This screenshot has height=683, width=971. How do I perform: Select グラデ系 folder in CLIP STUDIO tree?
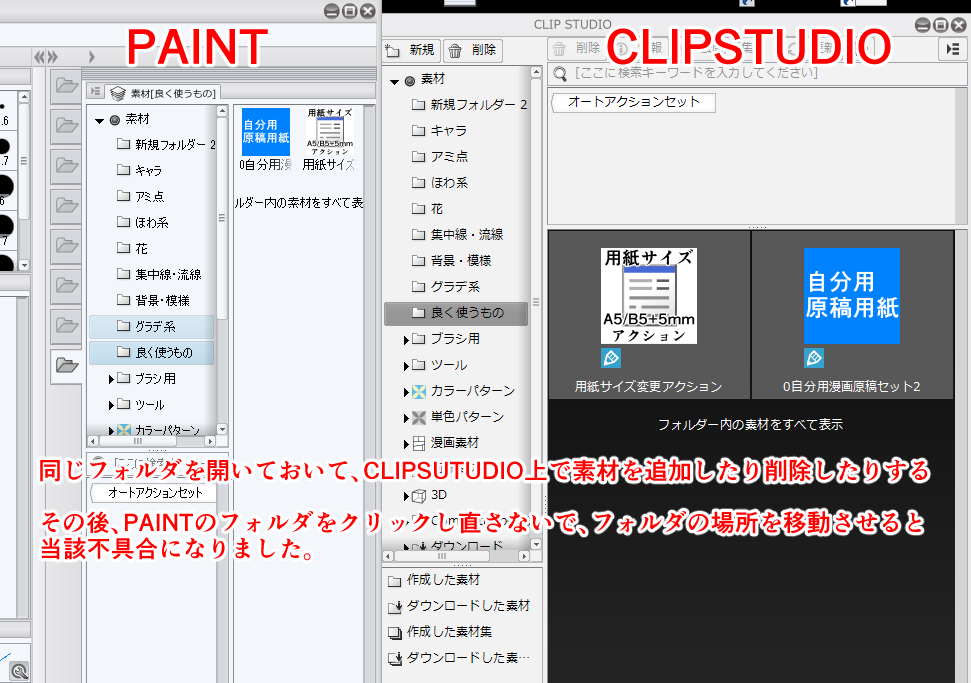click(446, 287)
